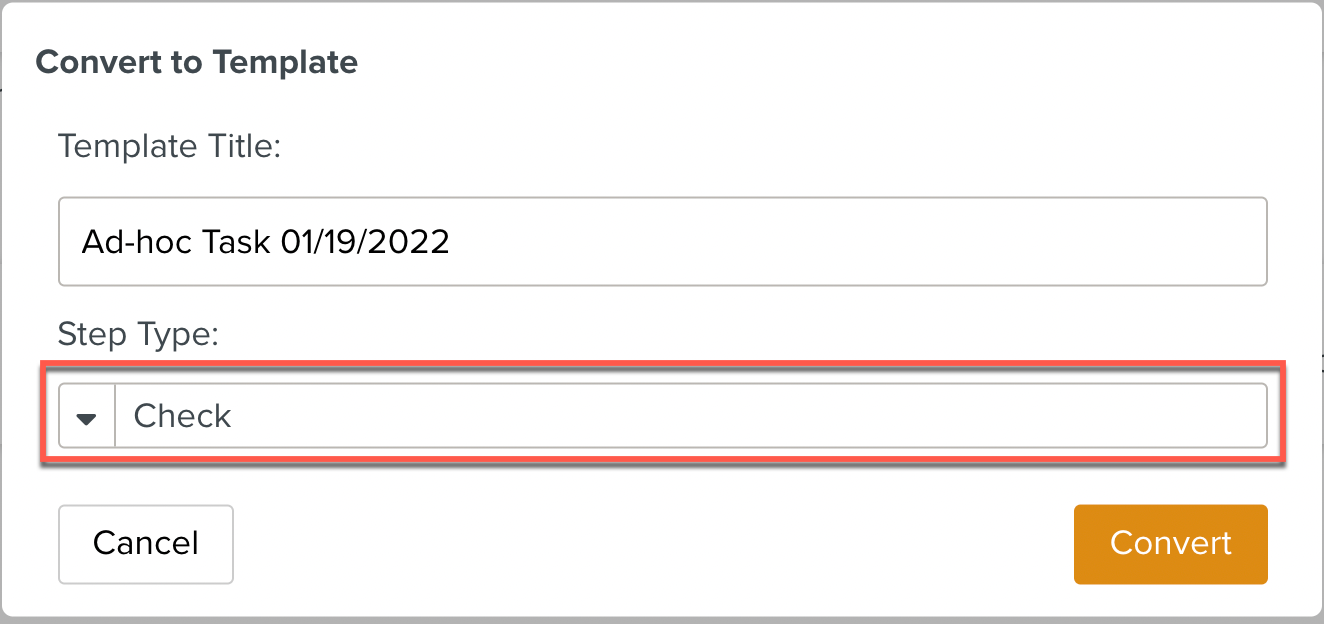
Task: Expand the Step Type list via the triangle icon
Action: click(87, 417)
